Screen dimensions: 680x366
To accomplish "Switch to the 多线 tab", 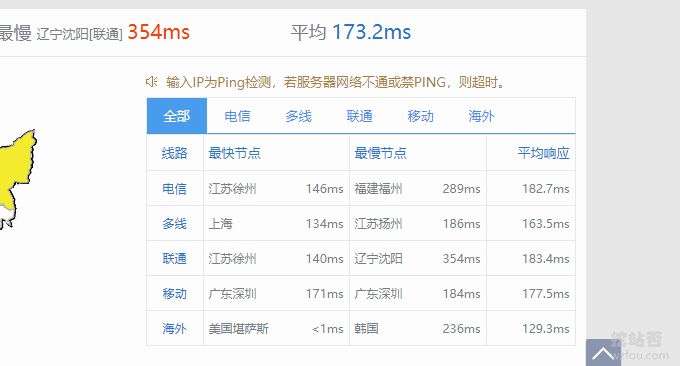I will click(x=298, y=116).
